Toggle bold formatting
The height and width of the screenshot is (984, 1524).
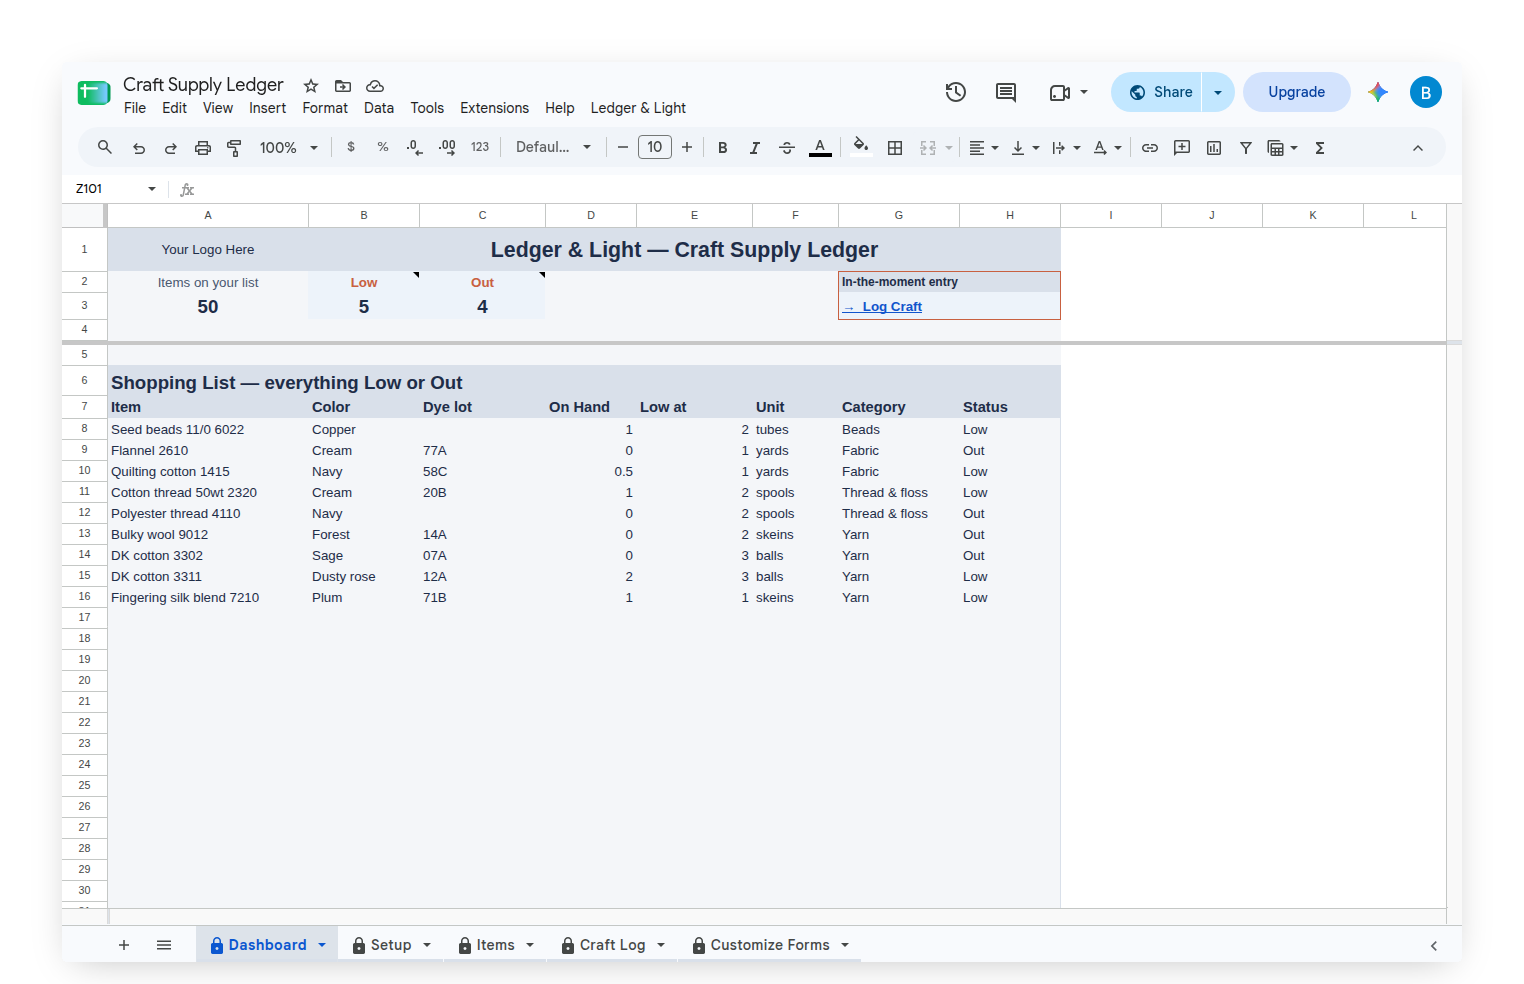click(723, 148)
